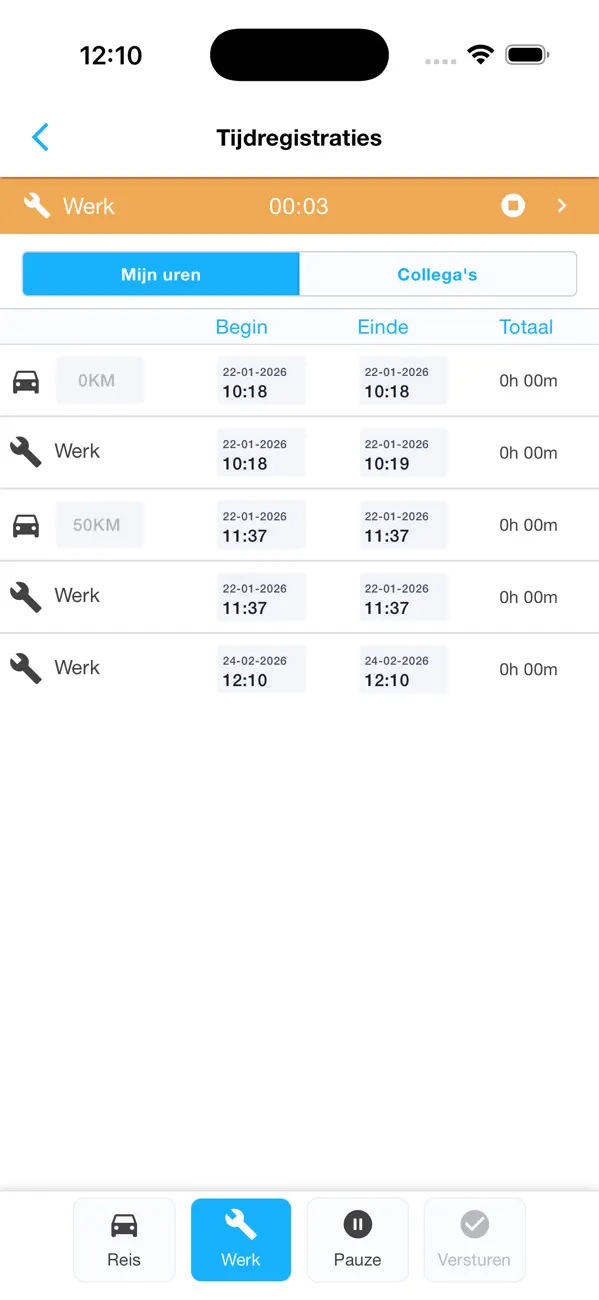Switch to the Mijn uren tab
This screenshot has width=599, height=1300.
pos(160,274)
